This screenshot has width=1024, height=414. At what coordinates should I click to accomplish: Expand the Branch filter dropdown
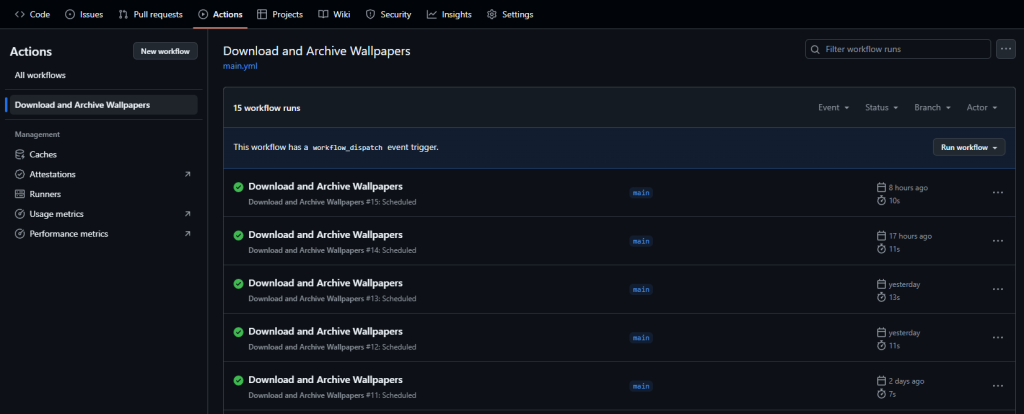point(932,107)
